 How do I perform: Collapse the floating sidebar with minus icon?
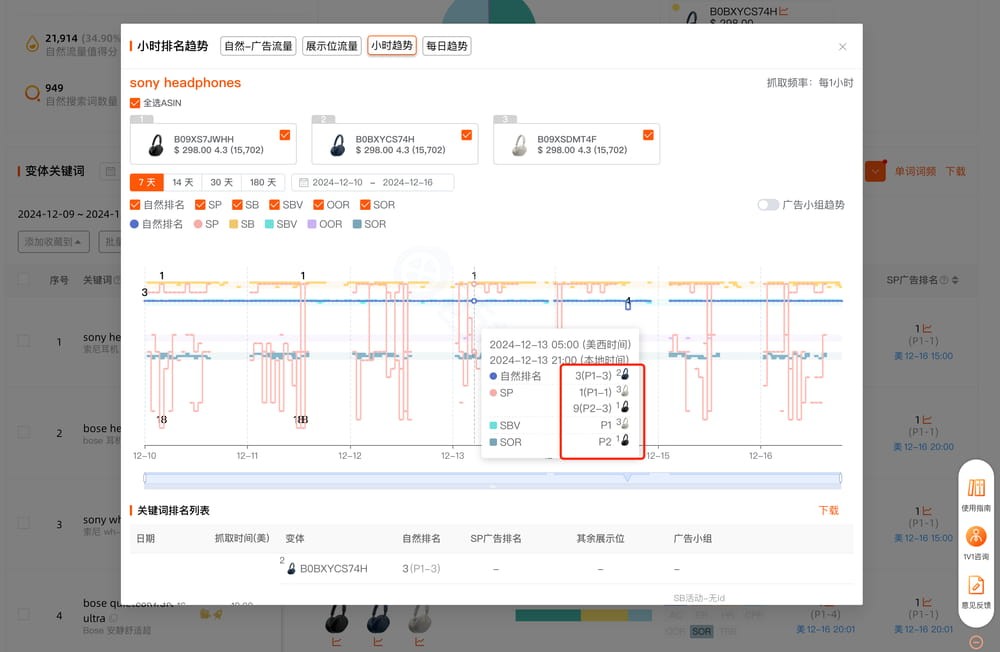coord(976,642)
